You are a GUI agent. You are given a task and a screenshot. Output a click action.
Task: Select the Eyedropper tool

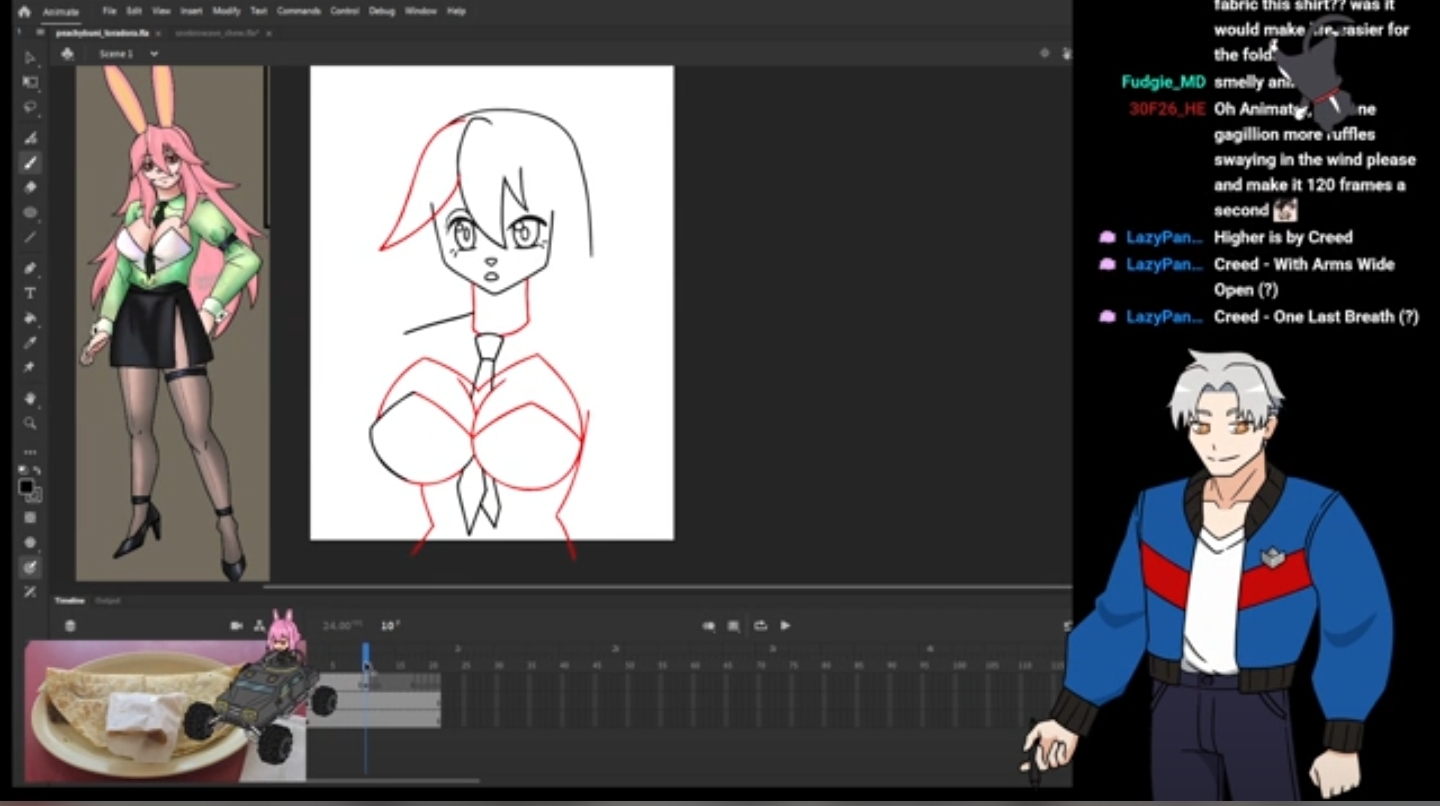tap(30, 343)
